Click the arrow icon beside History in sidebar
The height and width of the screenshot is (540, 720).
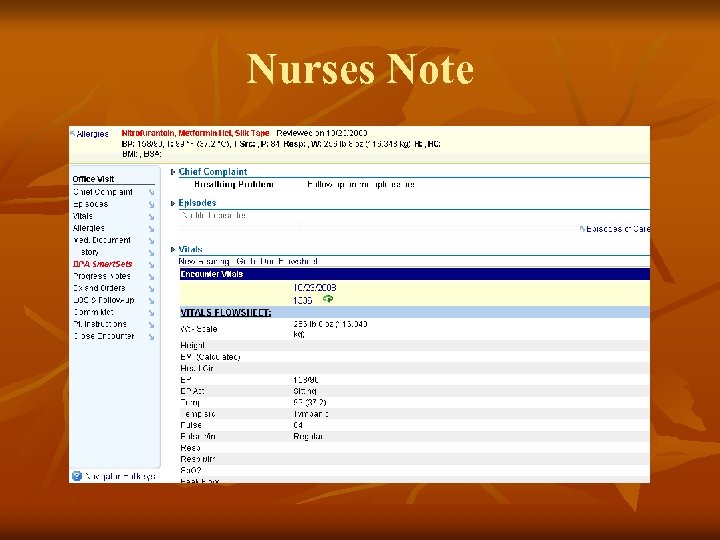point(152,253)
